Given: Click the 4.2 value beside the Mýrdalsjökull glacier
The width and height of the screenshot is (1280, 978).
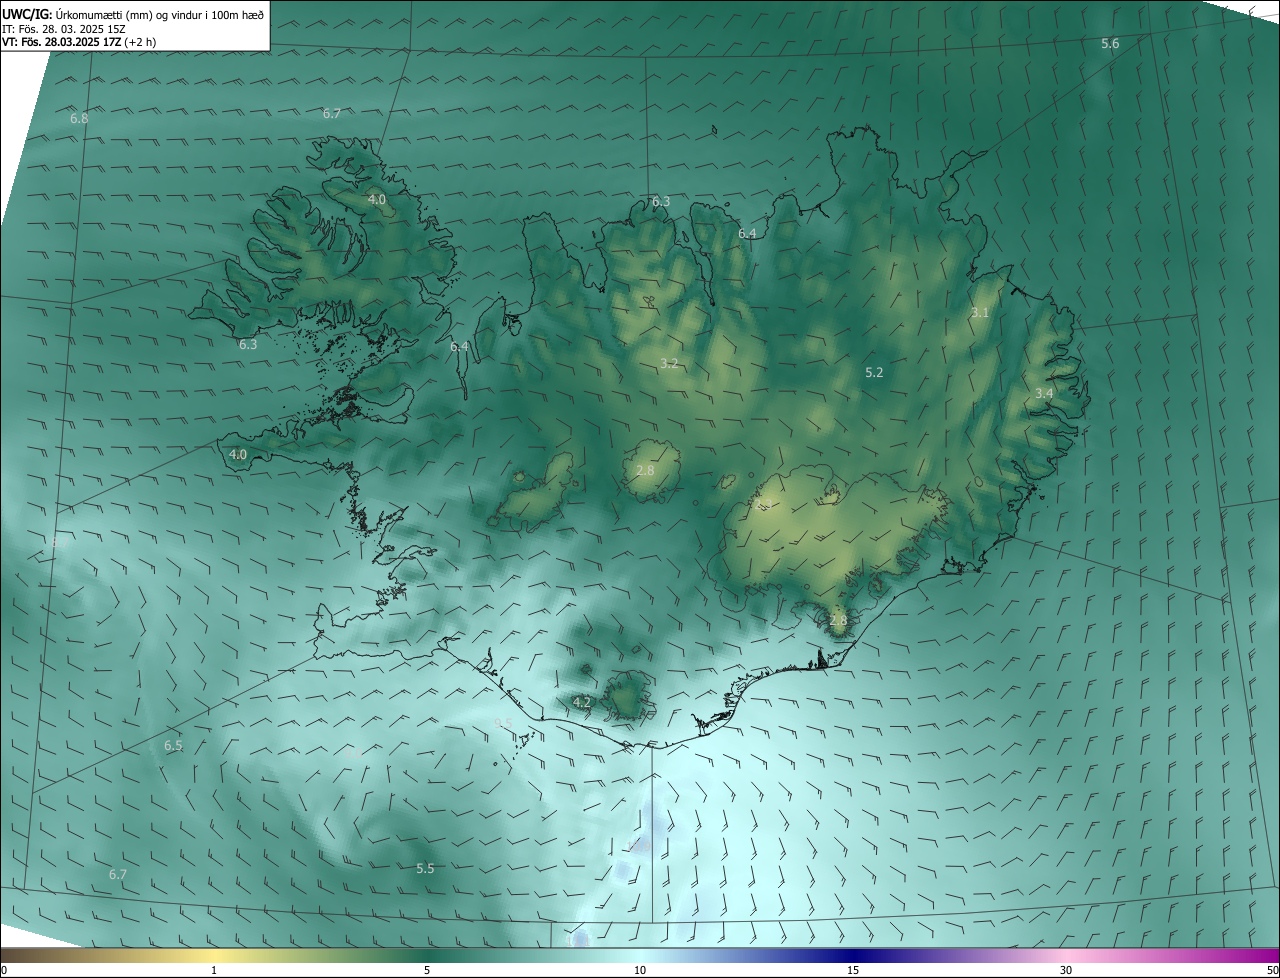Looking at the screenshot, I should click(x=582, y=702).
